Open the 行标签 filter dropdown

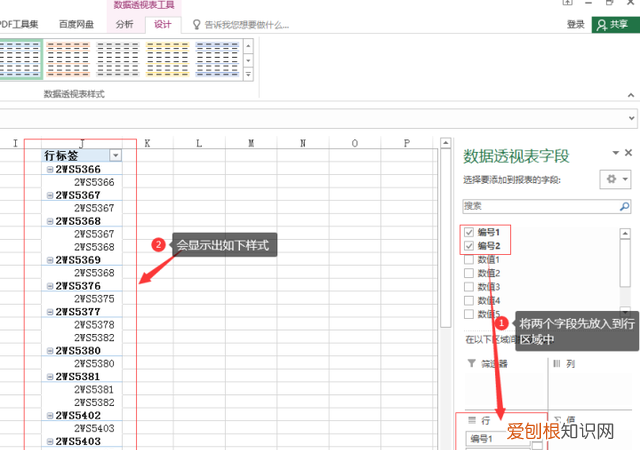tap(117, 156)
